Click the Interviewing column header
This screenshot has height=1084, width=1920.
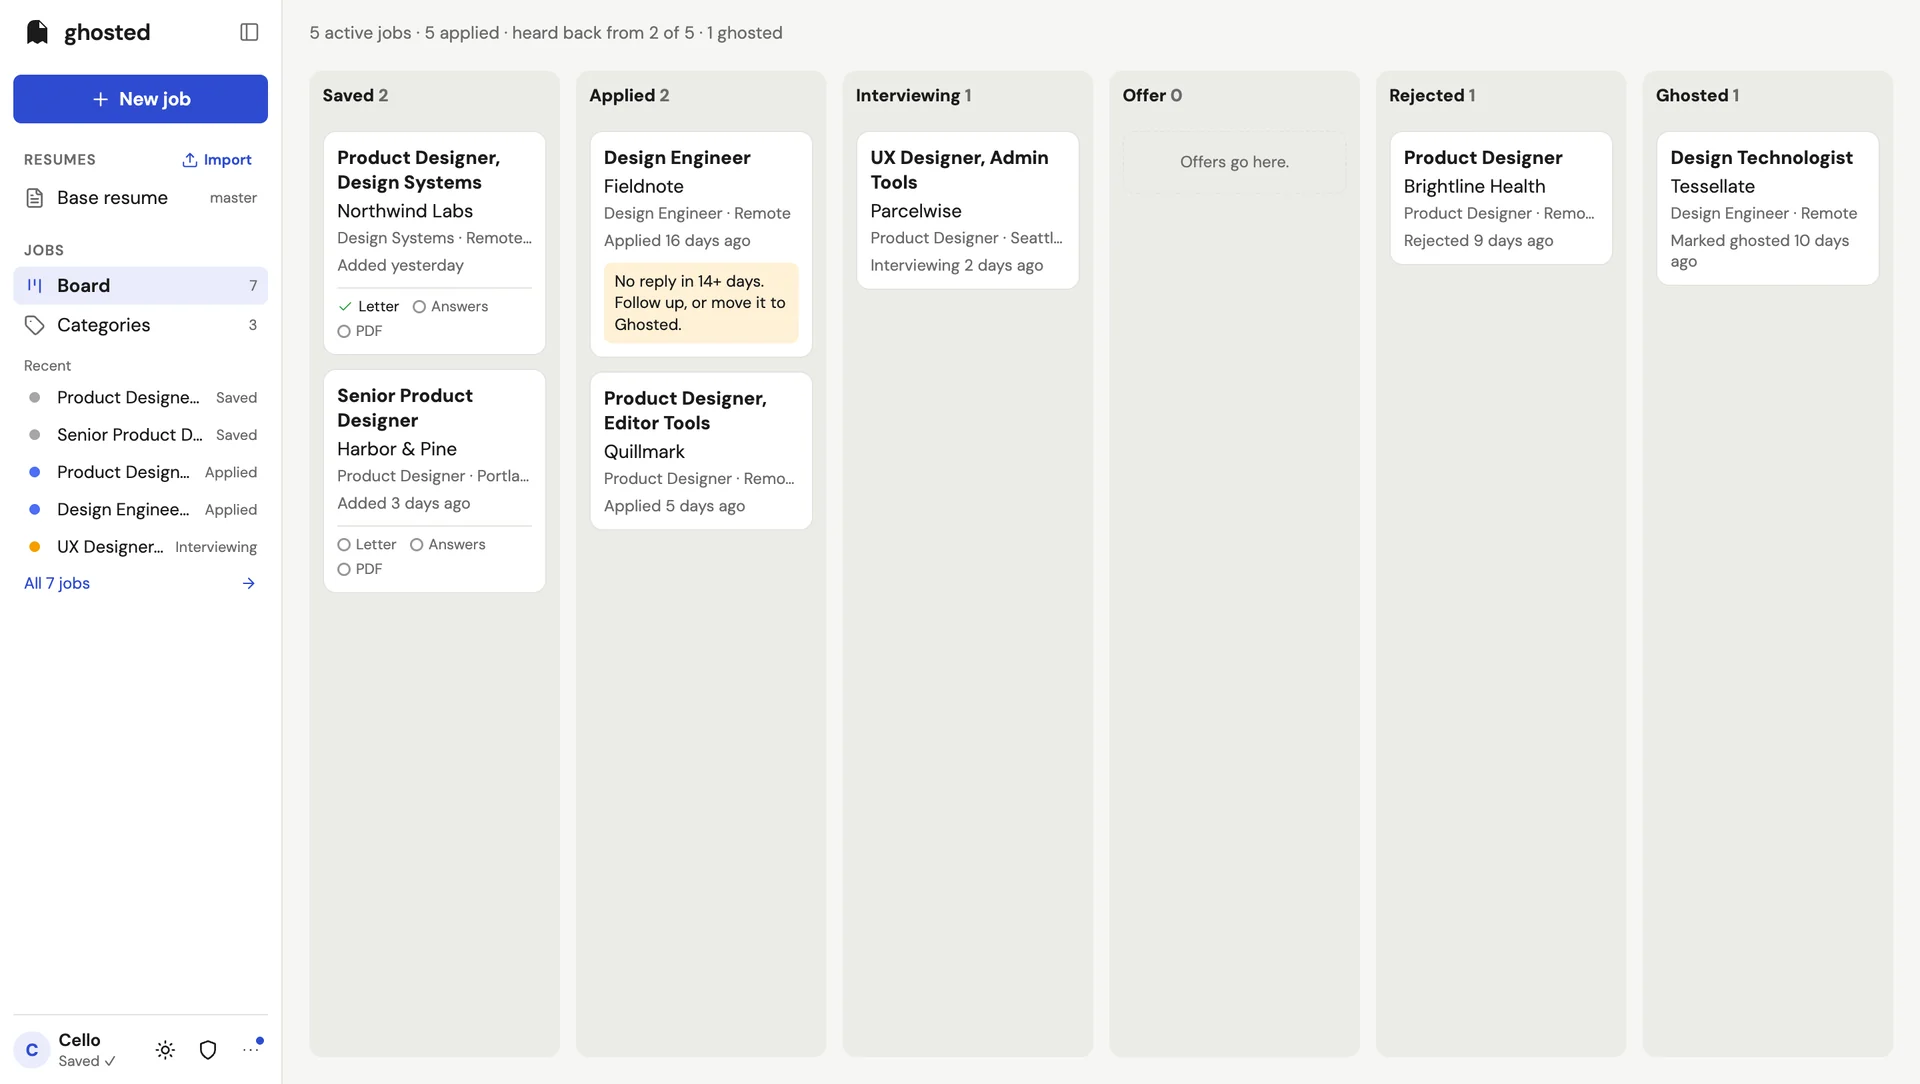[x=913, y=95]
